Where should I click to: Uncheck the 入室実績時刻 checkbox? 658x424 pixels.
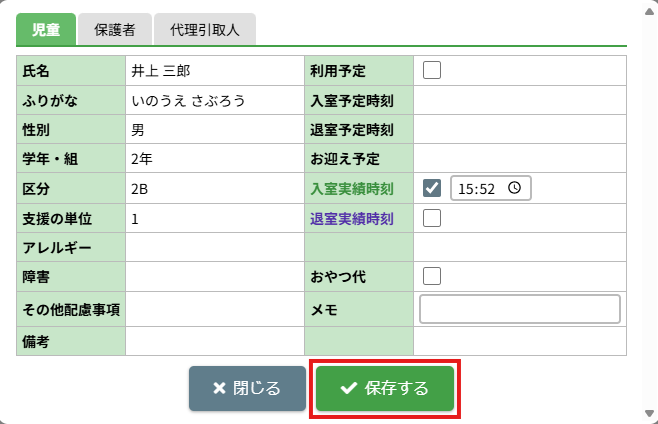[432, 188]
